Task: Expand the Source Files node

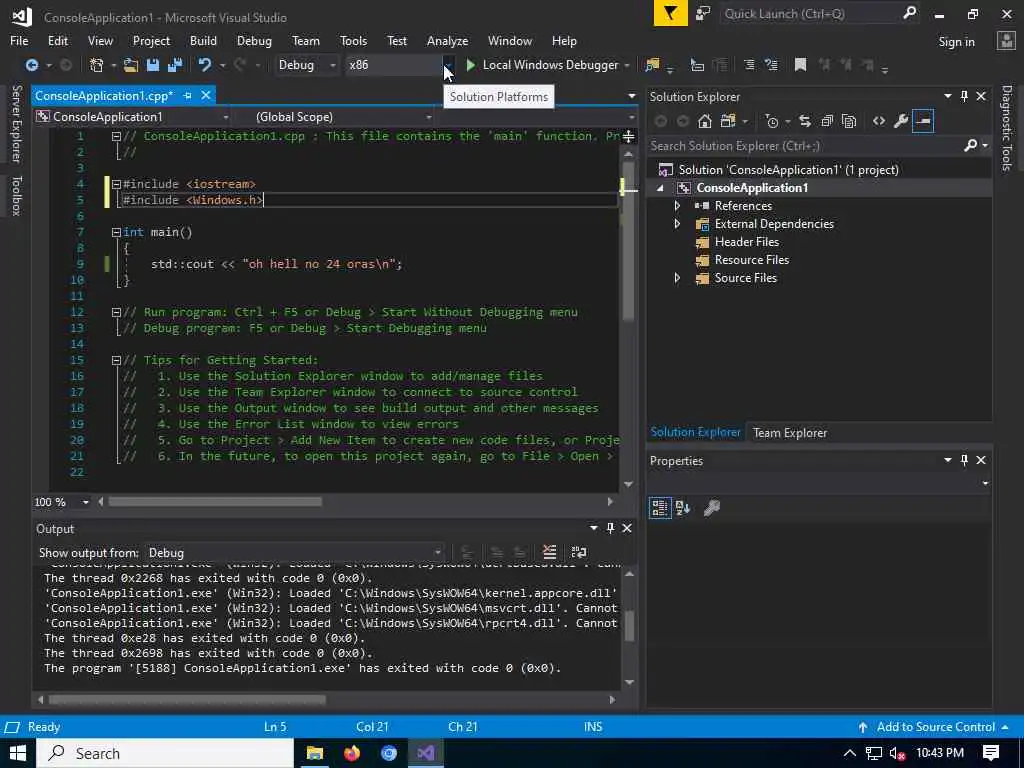Action: point(677,278)
